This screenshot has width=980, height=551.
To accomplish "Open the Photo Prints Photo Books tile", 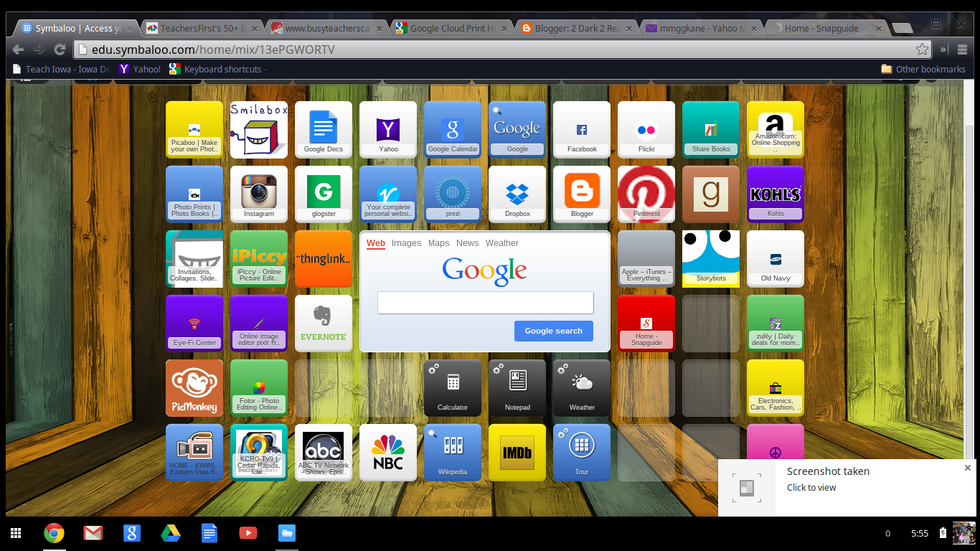I will point(194,194).
